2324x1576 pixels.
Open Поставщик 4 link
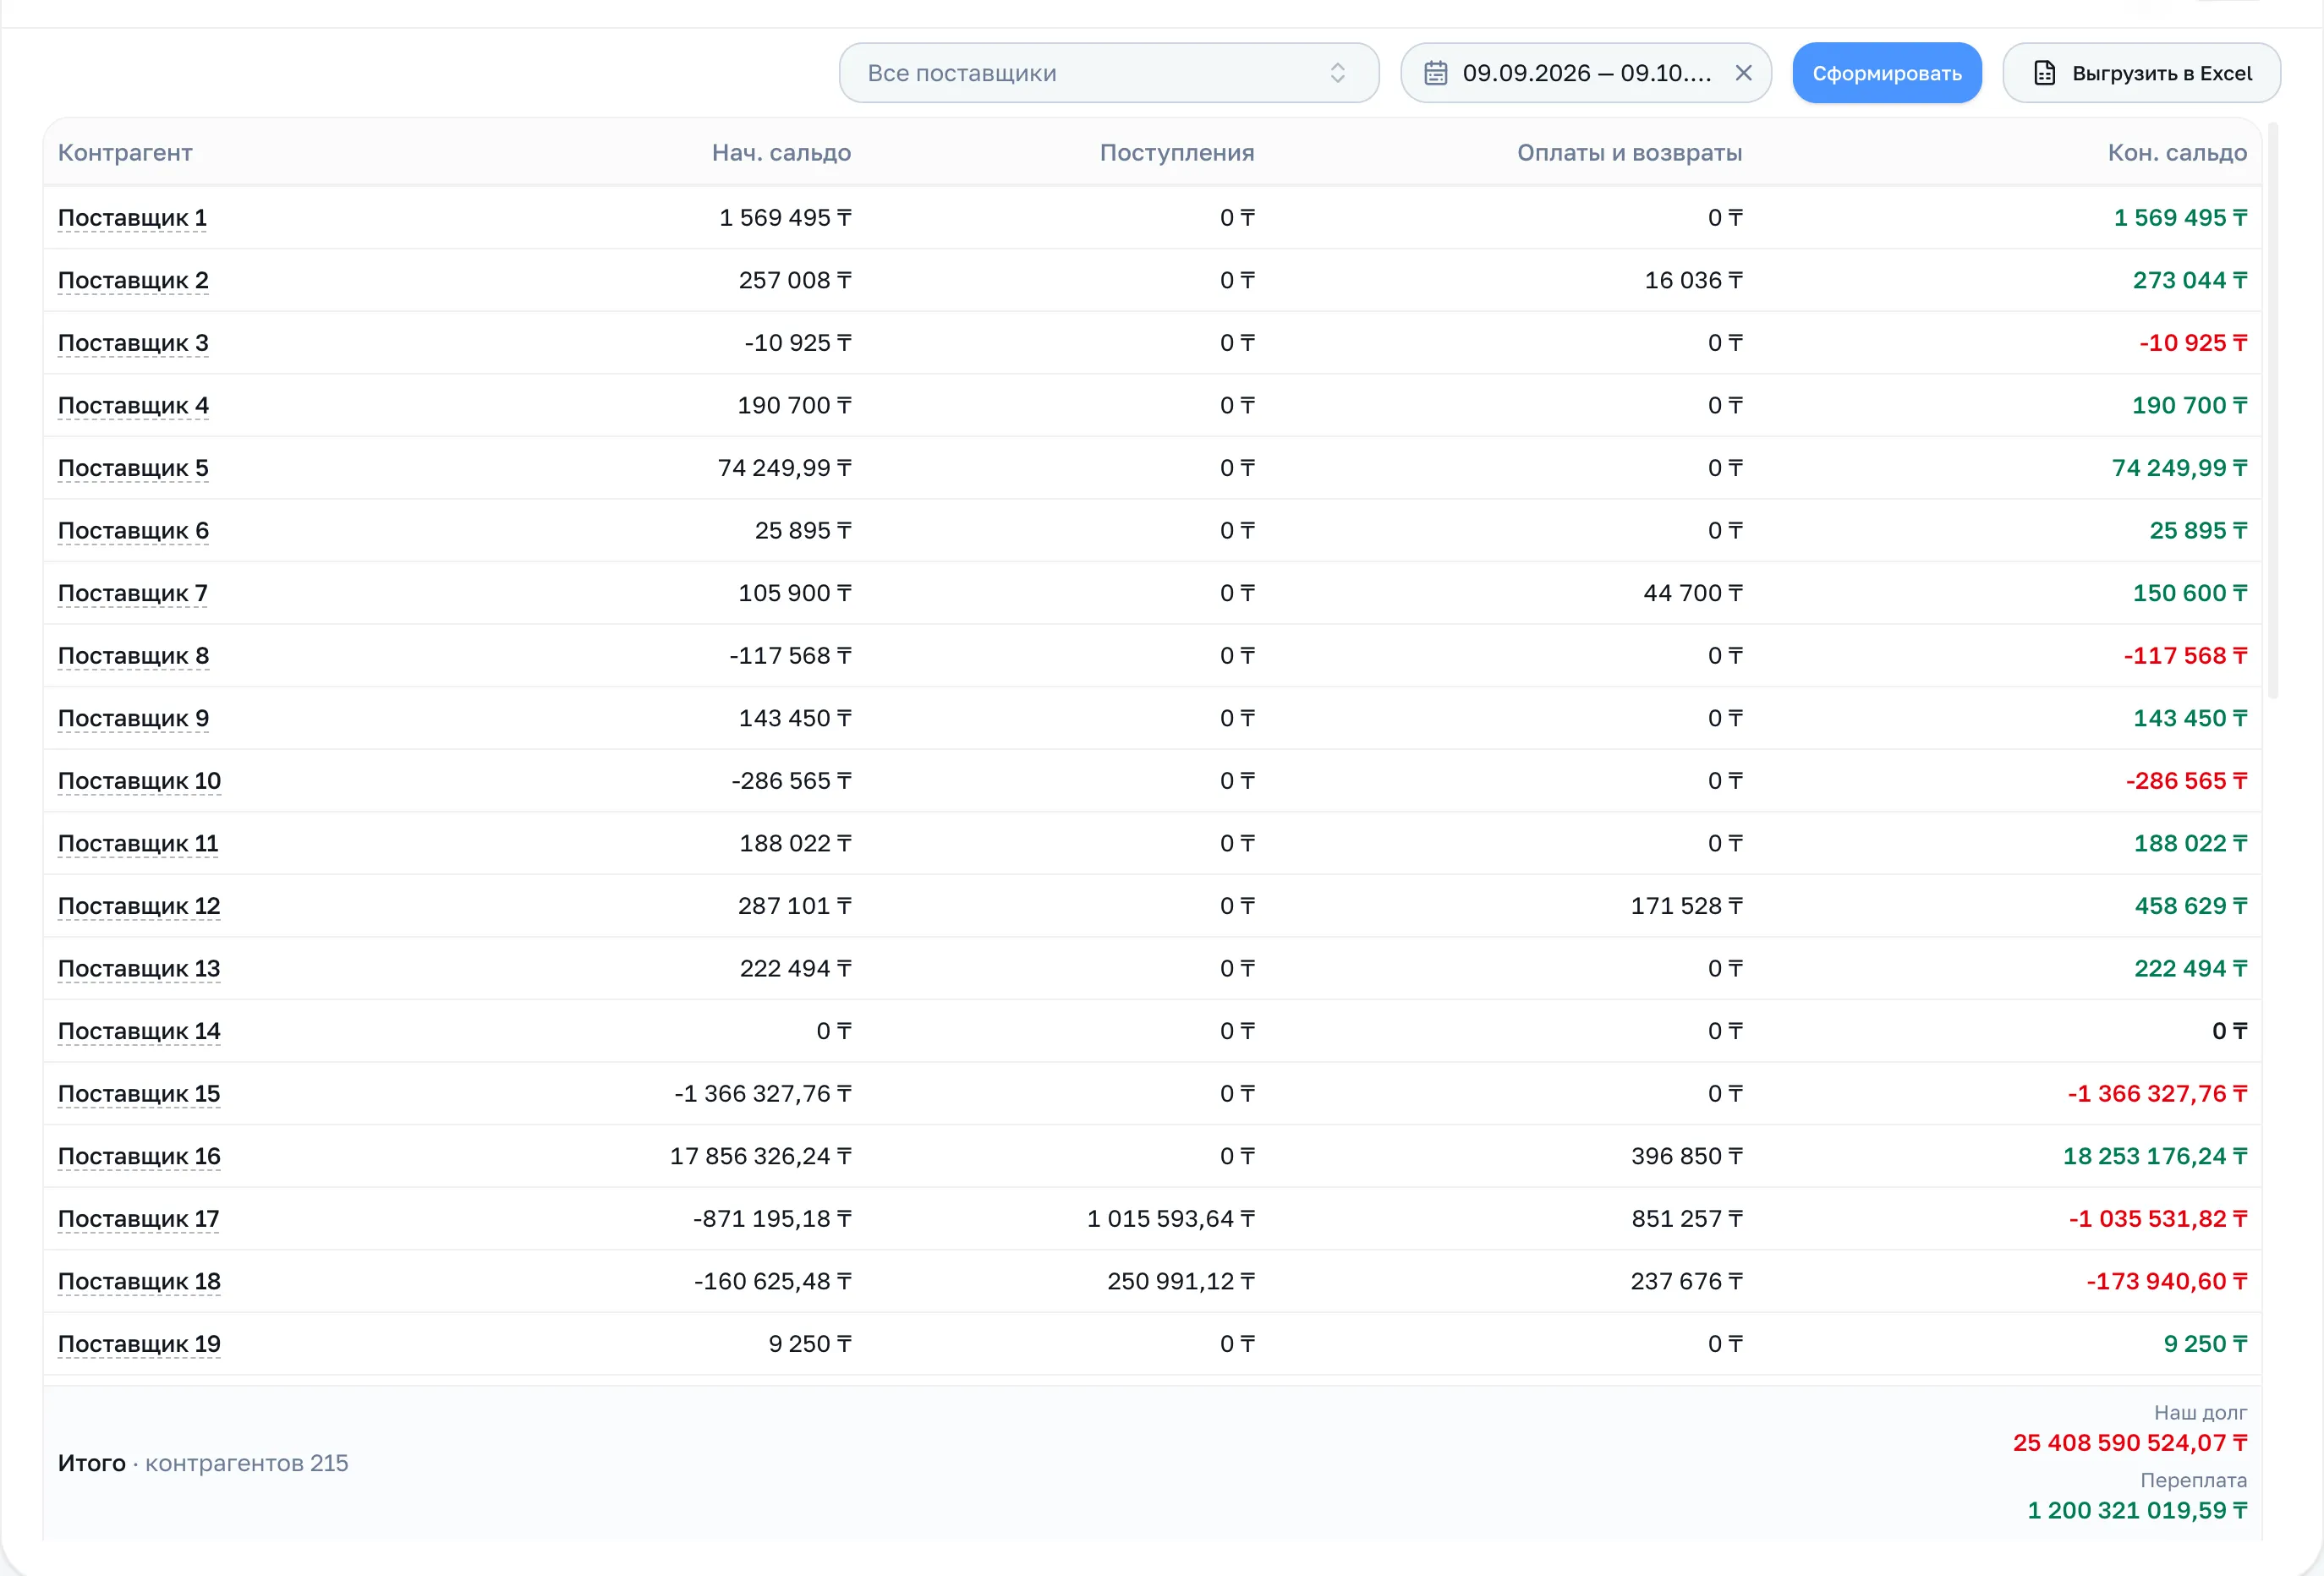pyautogui.click(x=133, y=406)
